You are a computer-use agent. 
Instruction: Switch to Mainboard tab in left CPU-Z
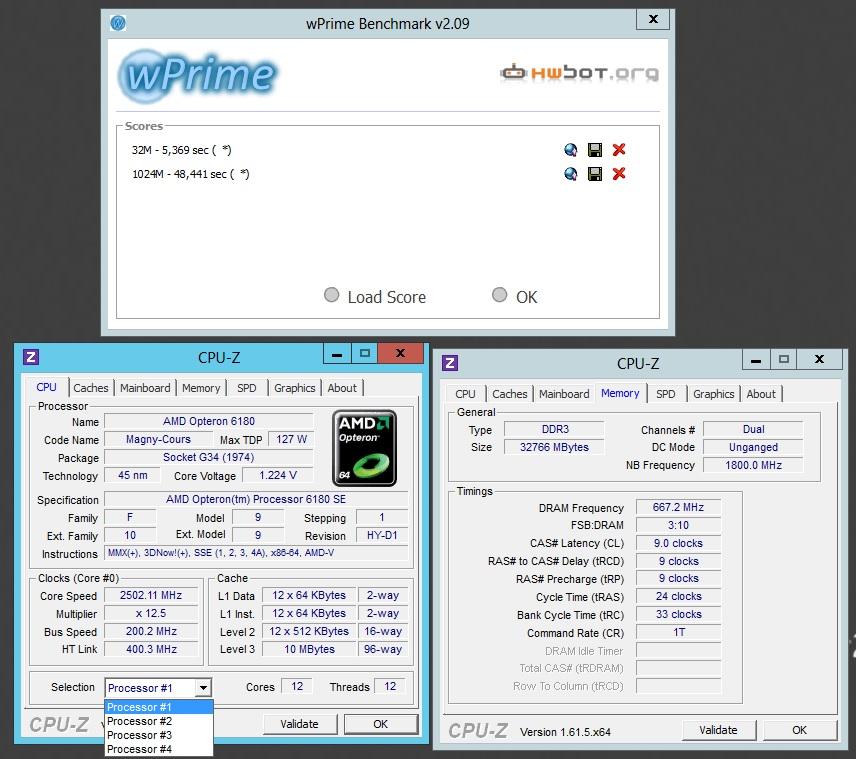point(145,388)
